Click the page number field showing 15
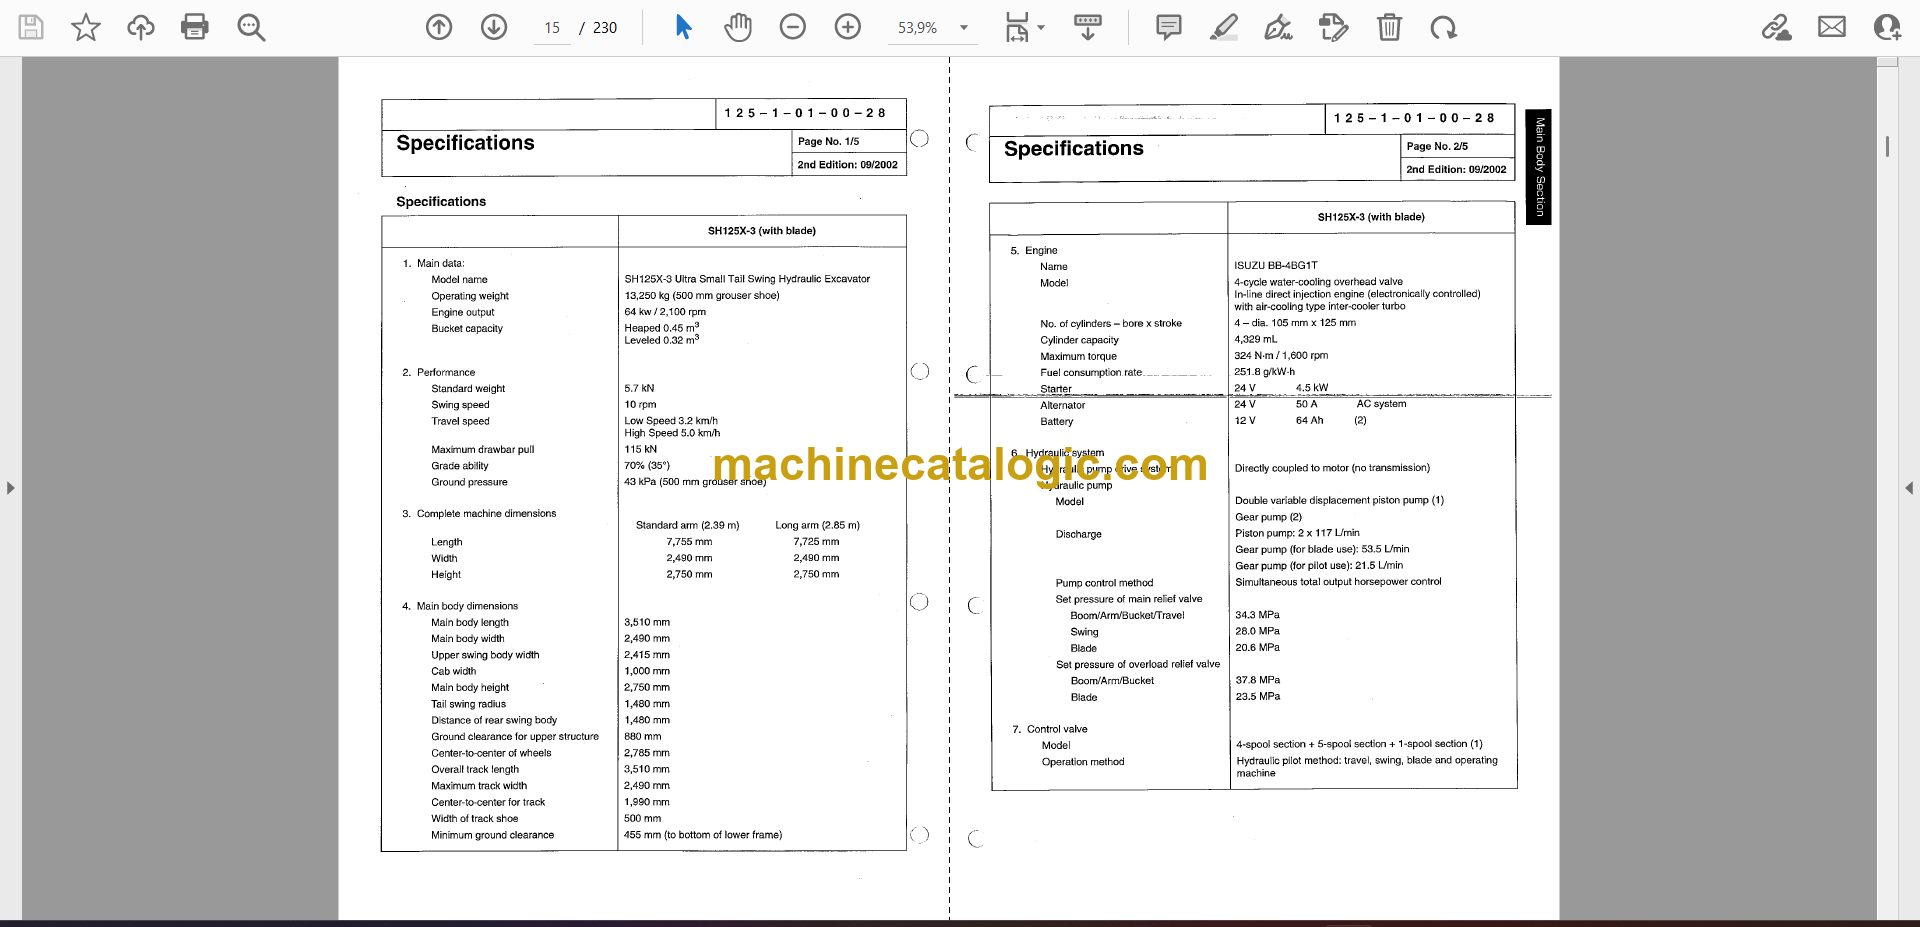Viewport: 1920px width, 927px height. [x=552, y=28]
